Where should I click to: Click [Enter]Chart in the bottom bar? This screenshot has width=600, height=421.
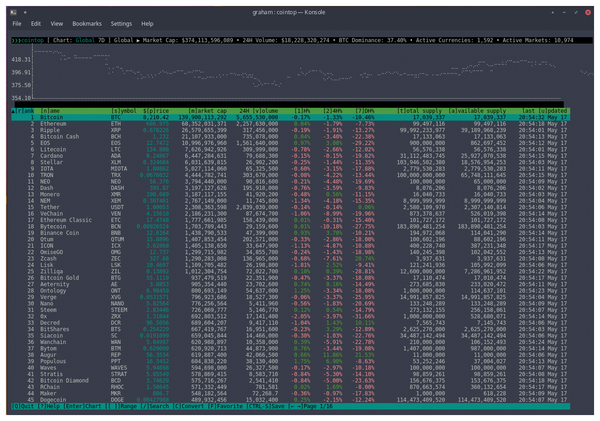click(83, 406)
